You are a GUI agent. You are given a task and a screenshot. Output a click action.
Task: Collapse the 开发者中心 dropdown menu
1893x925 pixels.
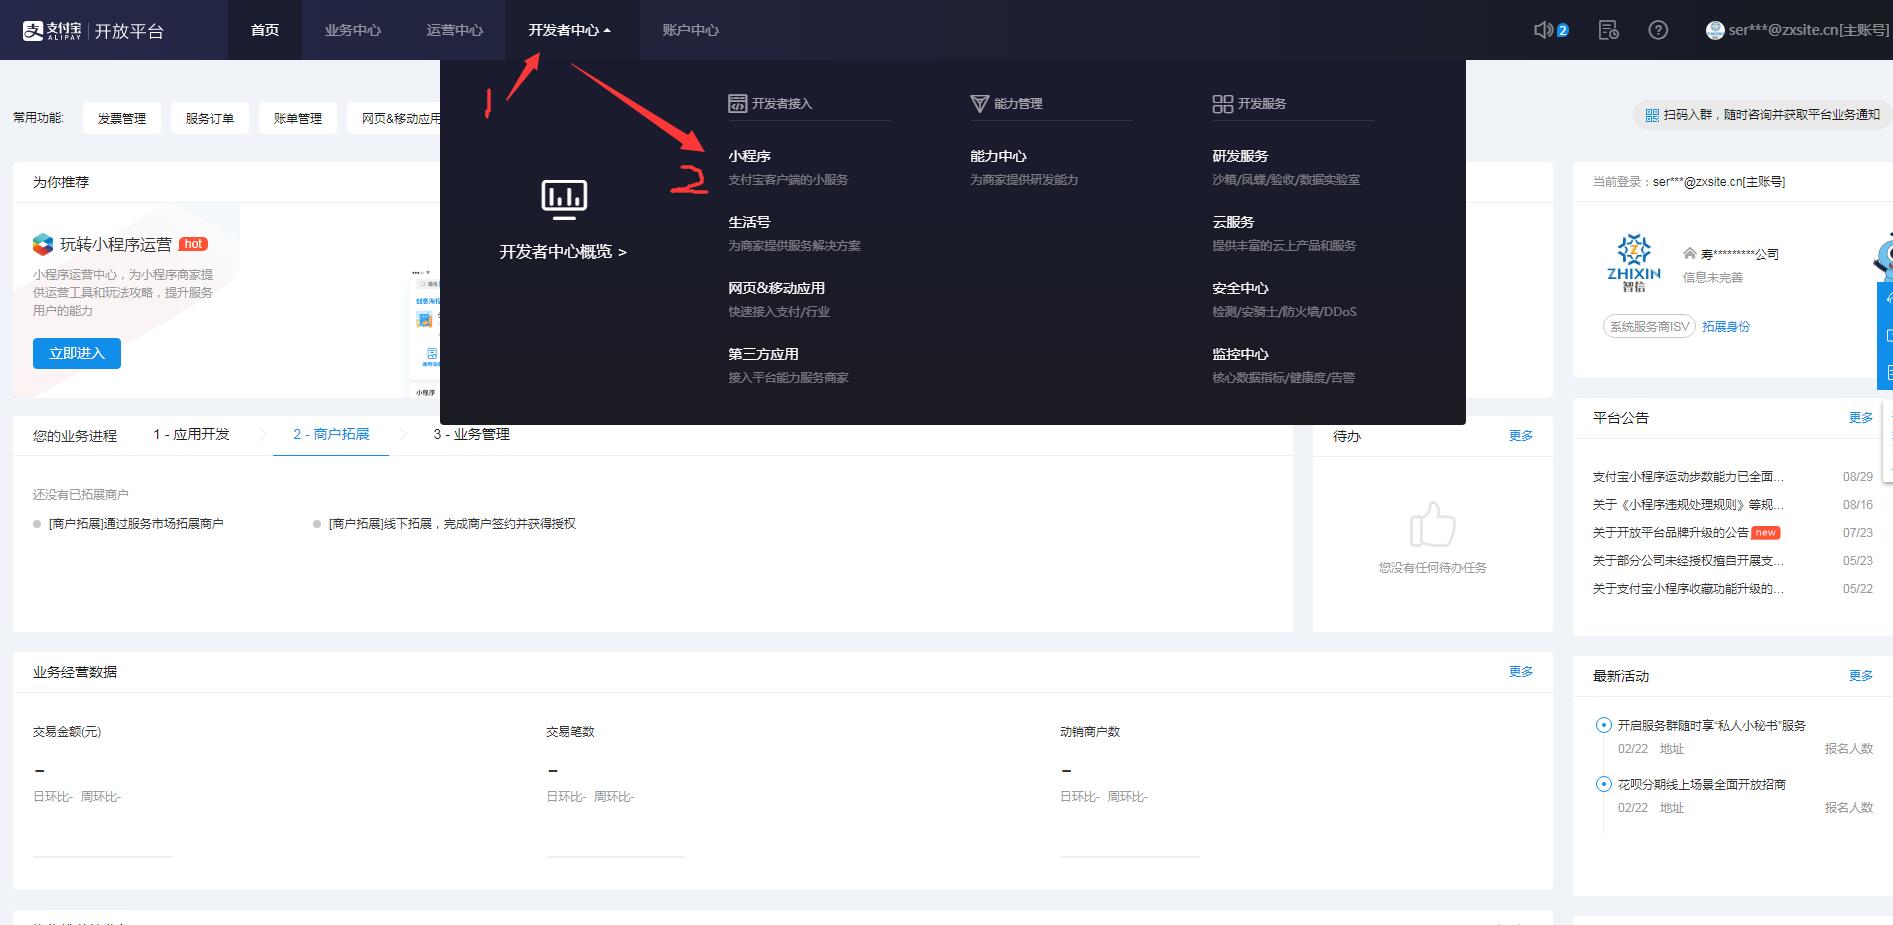[569, 30]
